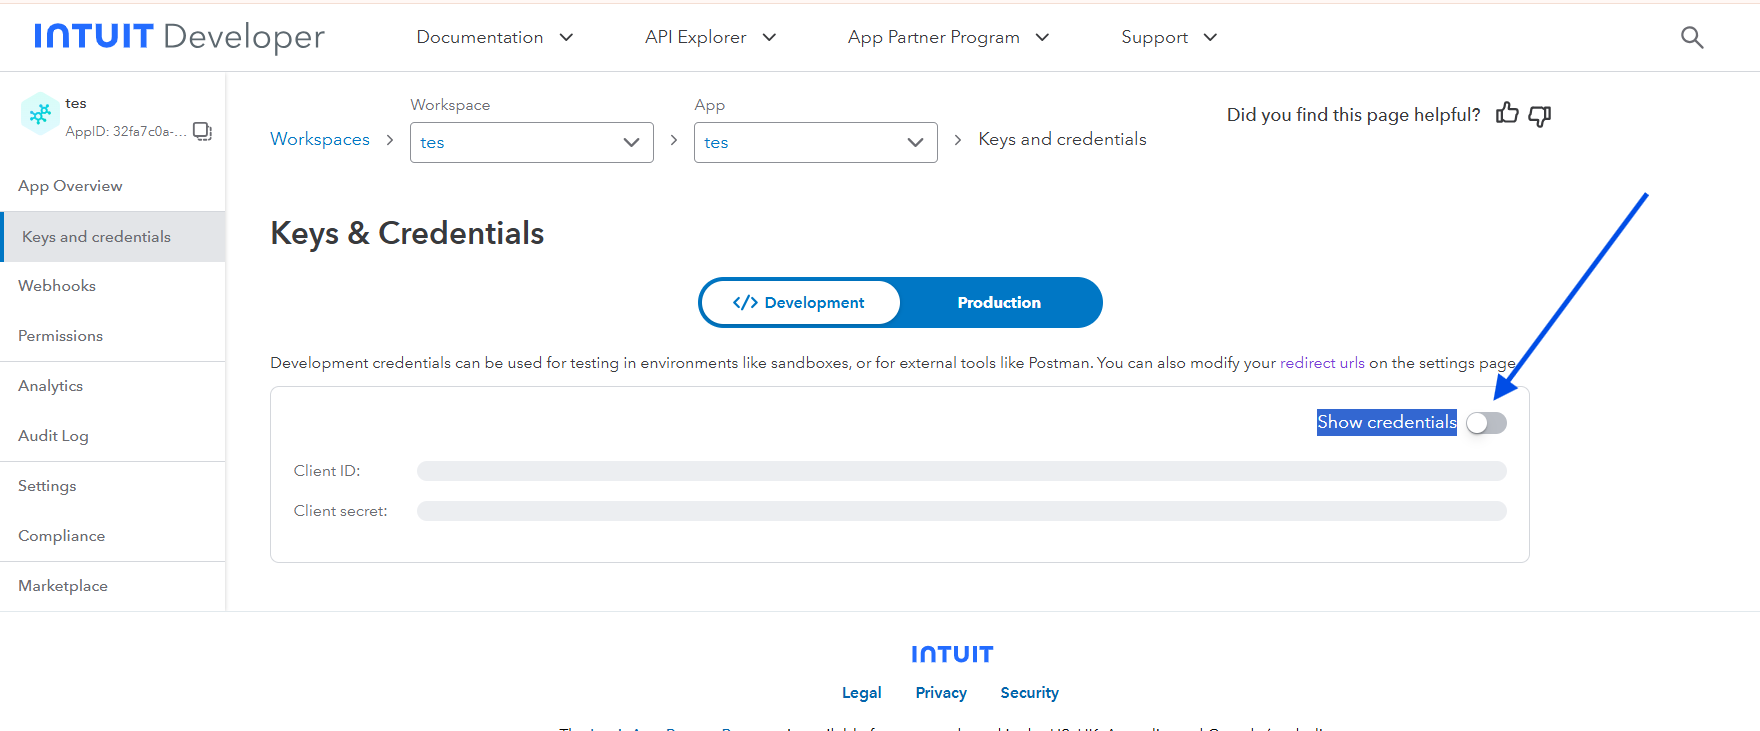The width and height of the screenshot is (1760, 731).
Task: Click the tes app avatar icon
Action: tap(40, 115)
